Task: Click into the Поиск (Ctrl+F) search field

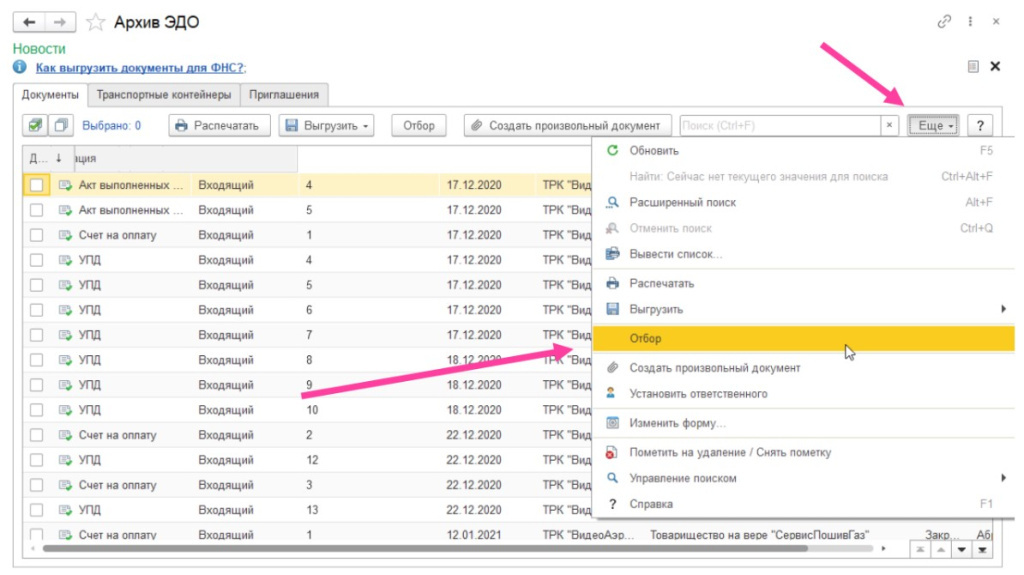Action: (778, 126)
